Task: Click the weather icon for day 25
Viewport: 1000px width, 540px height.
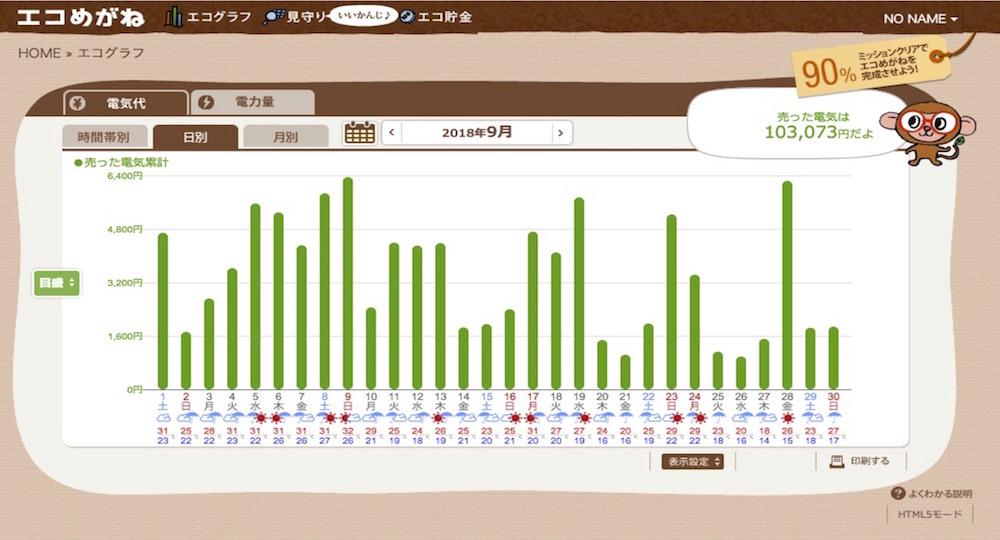Action: 718,418
